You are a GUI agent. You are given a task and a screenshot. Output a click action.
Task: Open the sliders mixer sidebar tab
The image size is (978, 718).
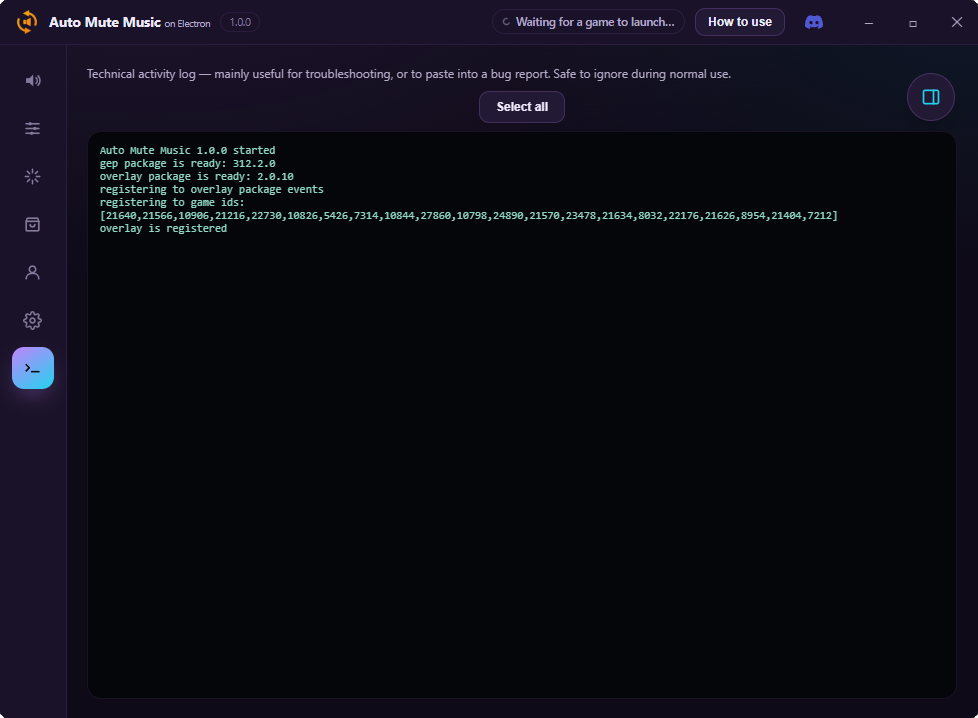coord(32,129)
